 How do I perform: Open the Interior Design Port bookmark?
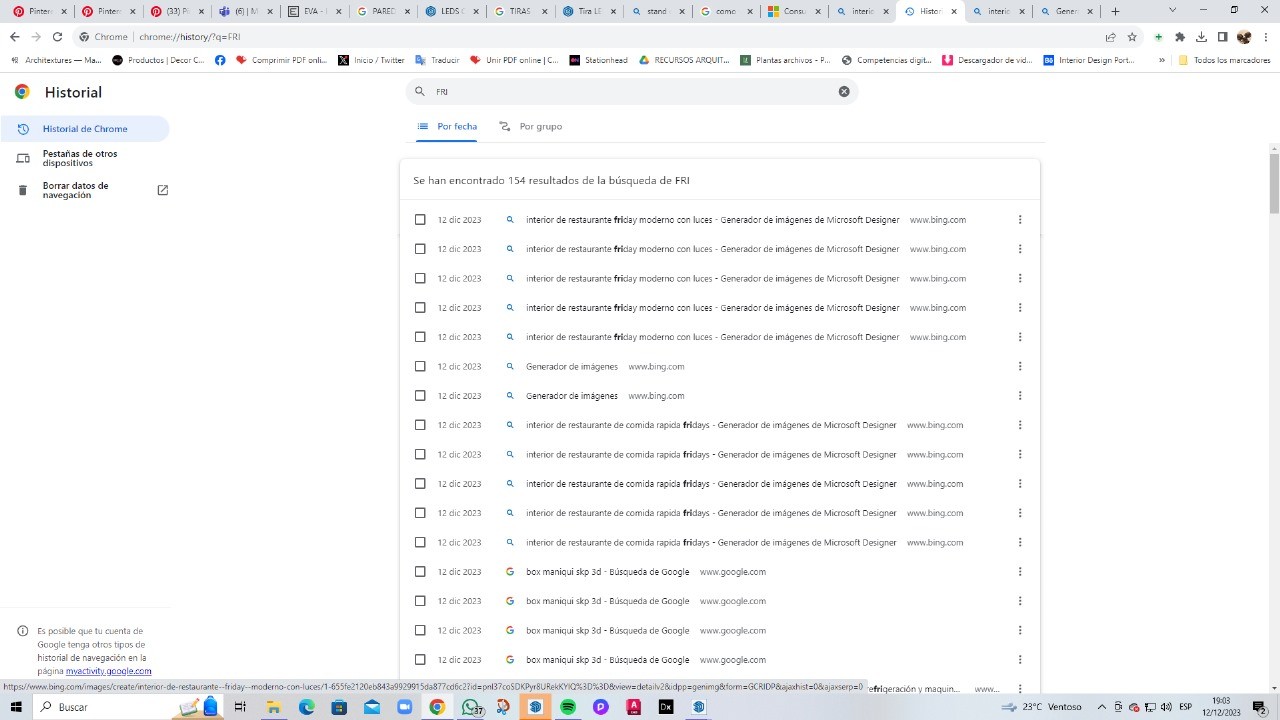[x=1088, y=60]
